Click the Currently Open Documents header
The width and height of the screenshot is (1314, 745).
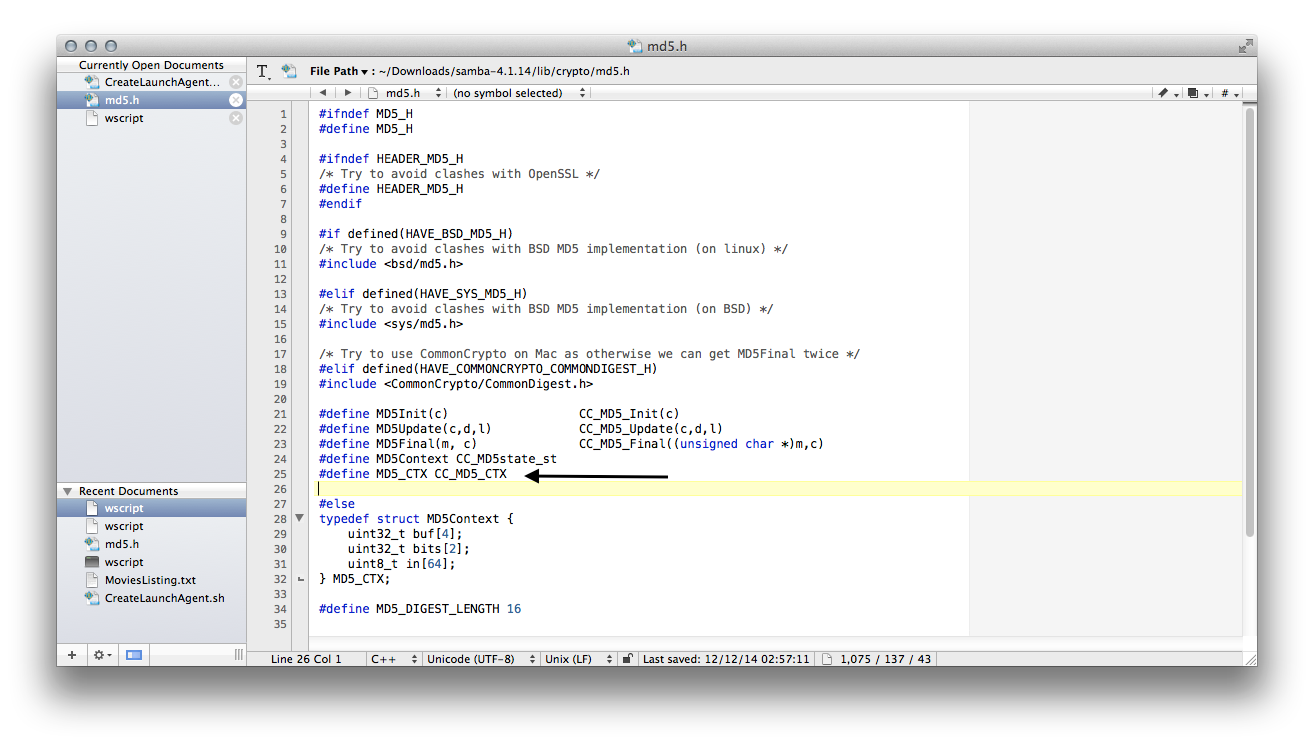151,65
